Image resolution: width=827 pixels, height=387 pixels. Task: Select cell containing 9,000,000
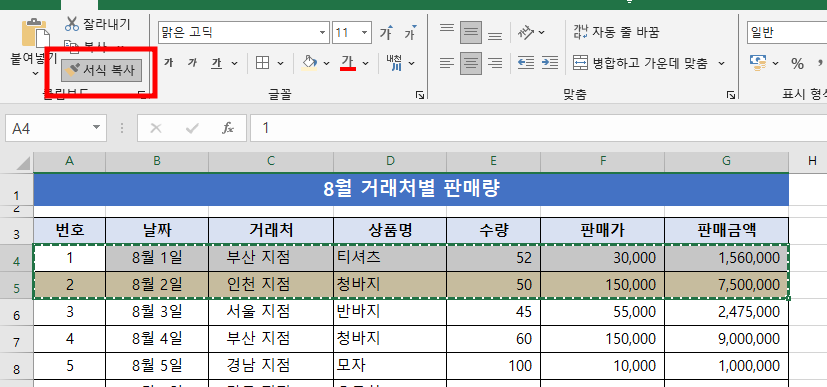tap(726, 339)
